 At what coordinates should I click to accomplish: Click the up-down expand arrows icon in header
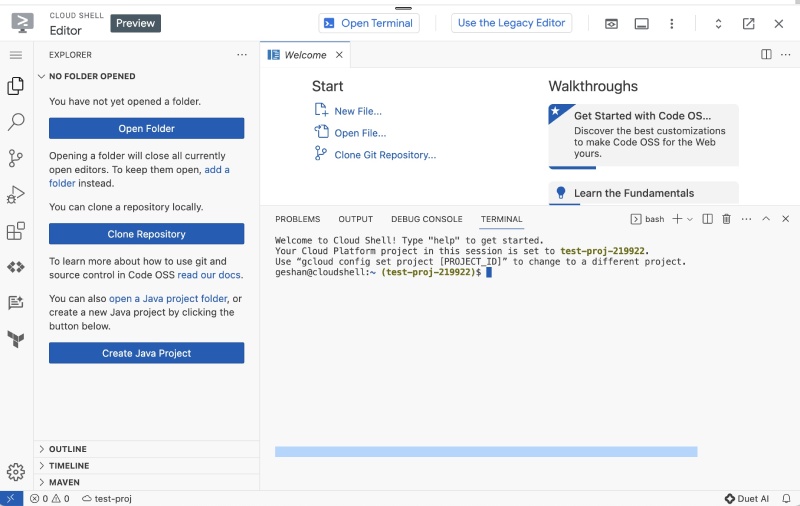coord(718,23)
